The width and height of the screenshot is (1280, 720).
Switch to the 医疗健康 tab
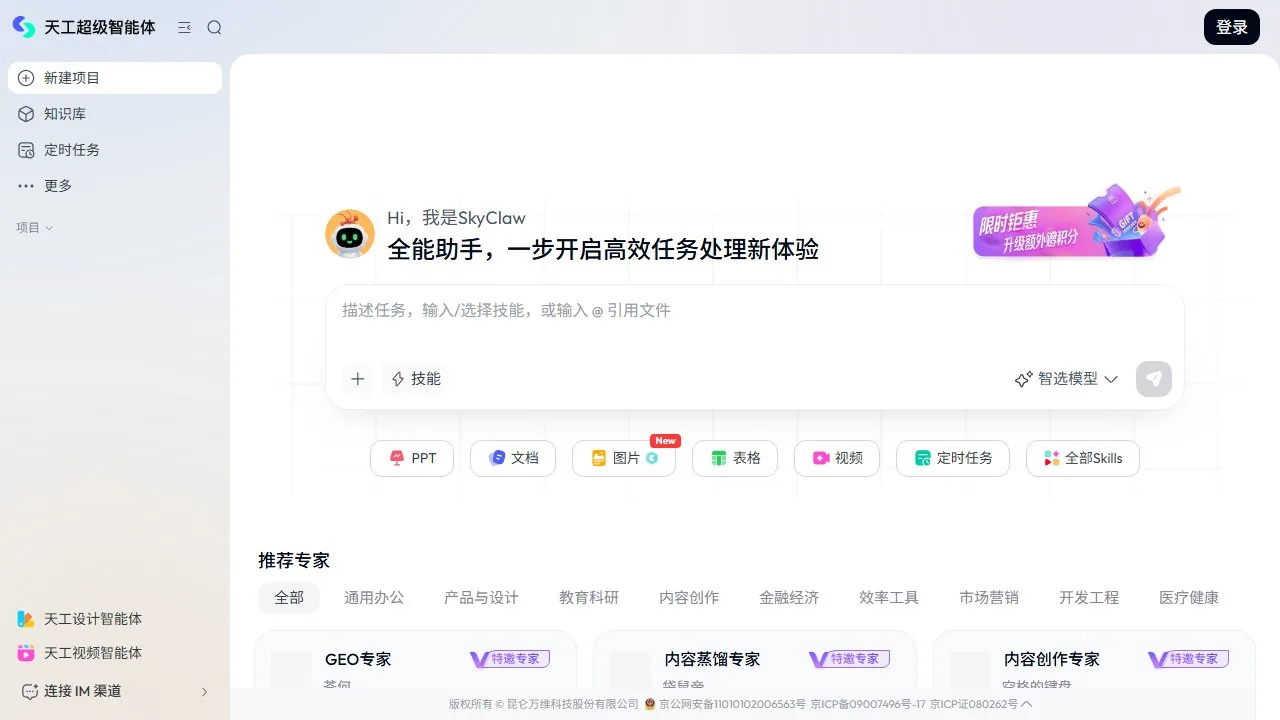(x=1189, y=598)
